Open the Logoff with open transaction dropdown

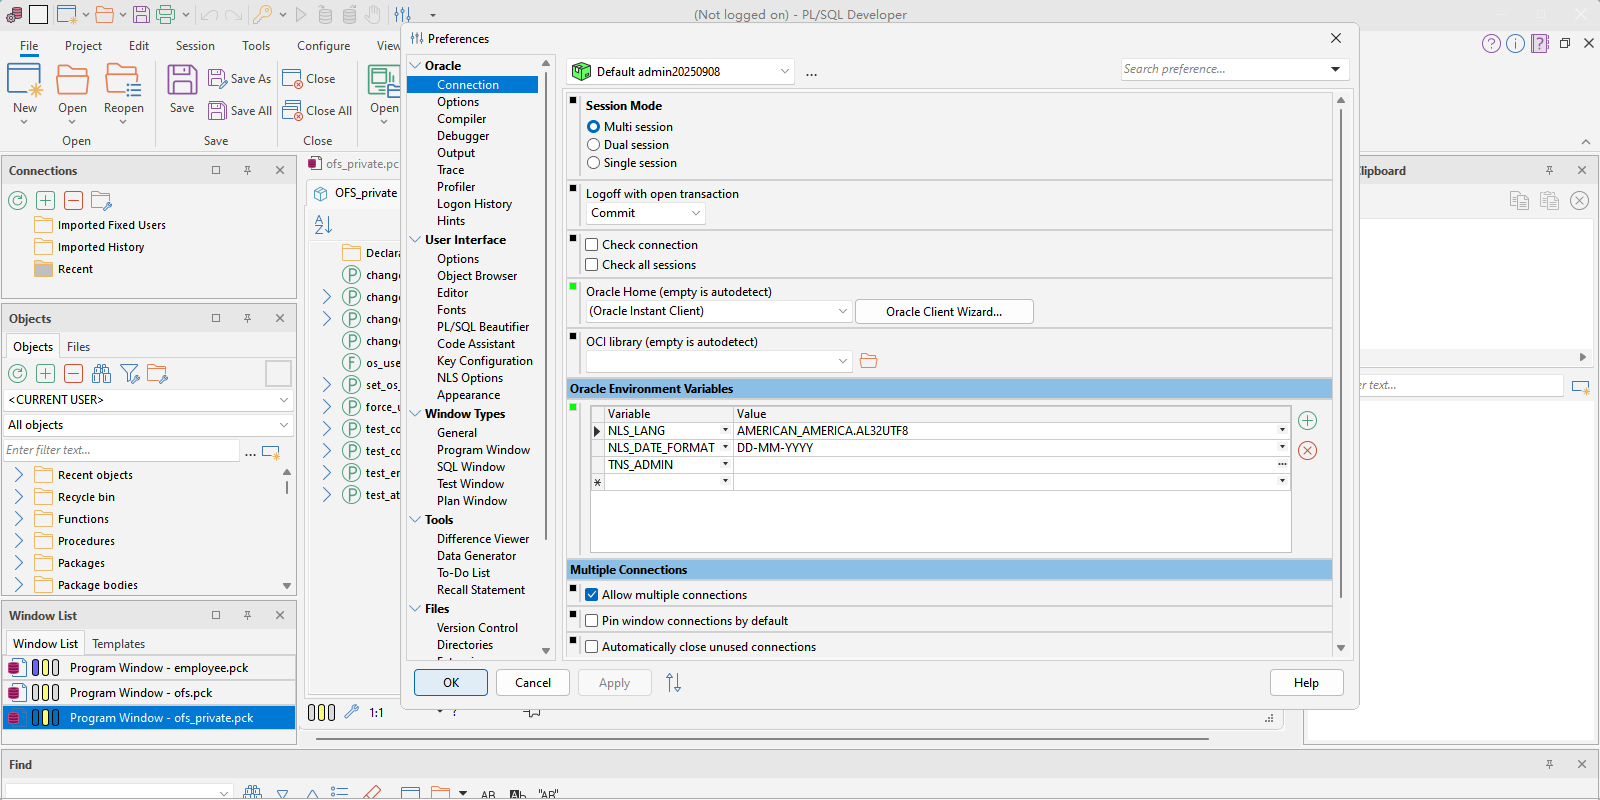point(645,213)
